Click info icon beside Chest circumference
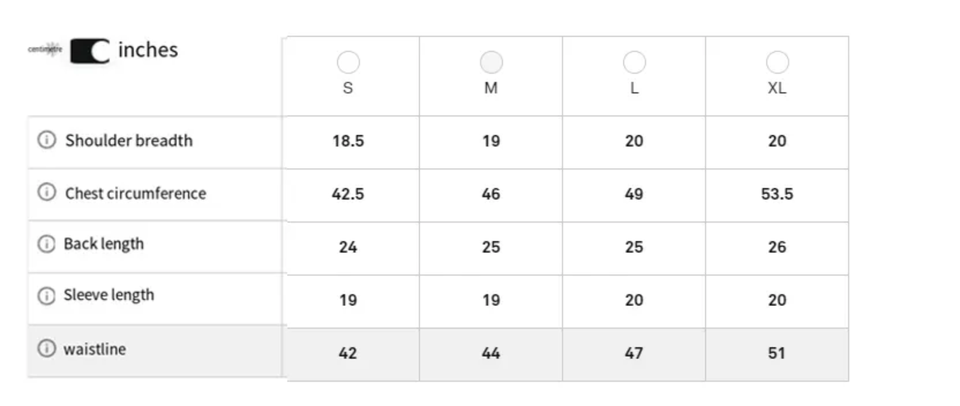Viewport: 960px width, 406px height. [x=46, y=193]
